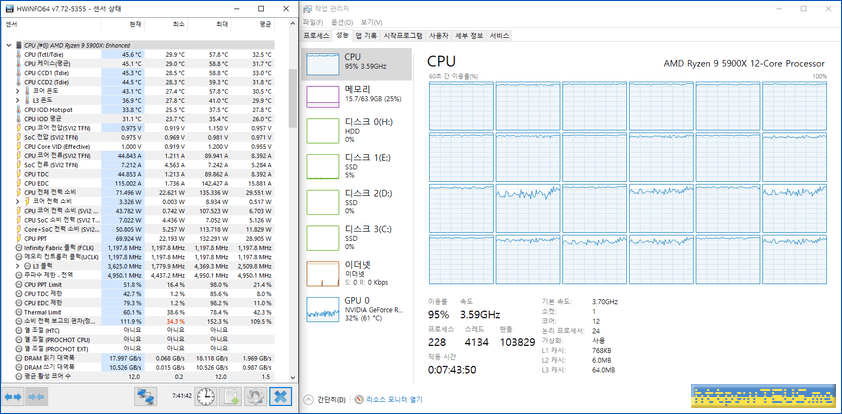Image resolution: width=842 pixels, height=414 pixels.
Task: Reset the elapsed time clock icon
Action: click(x=204, y=396)
